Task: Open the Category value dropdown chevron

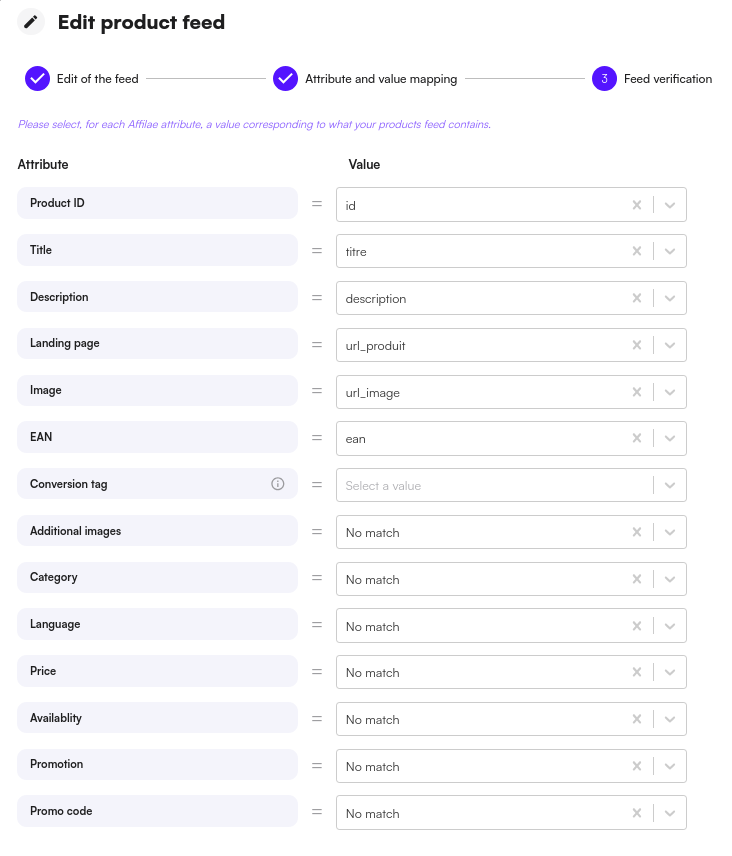Action: pyautogui.click(x=670, y=579)
